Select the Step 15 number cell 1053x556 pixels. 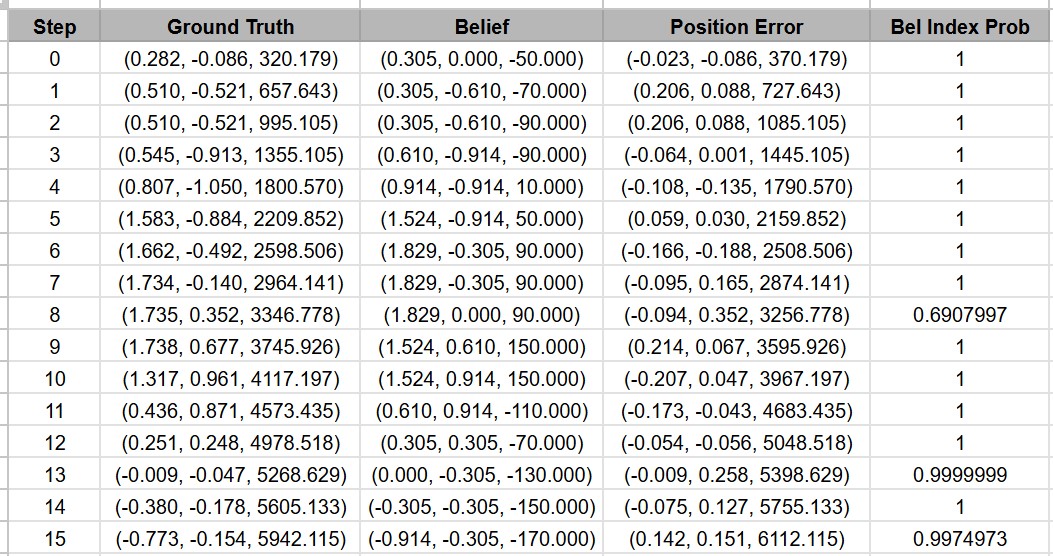pyautogui.click(x=54, y=539)
